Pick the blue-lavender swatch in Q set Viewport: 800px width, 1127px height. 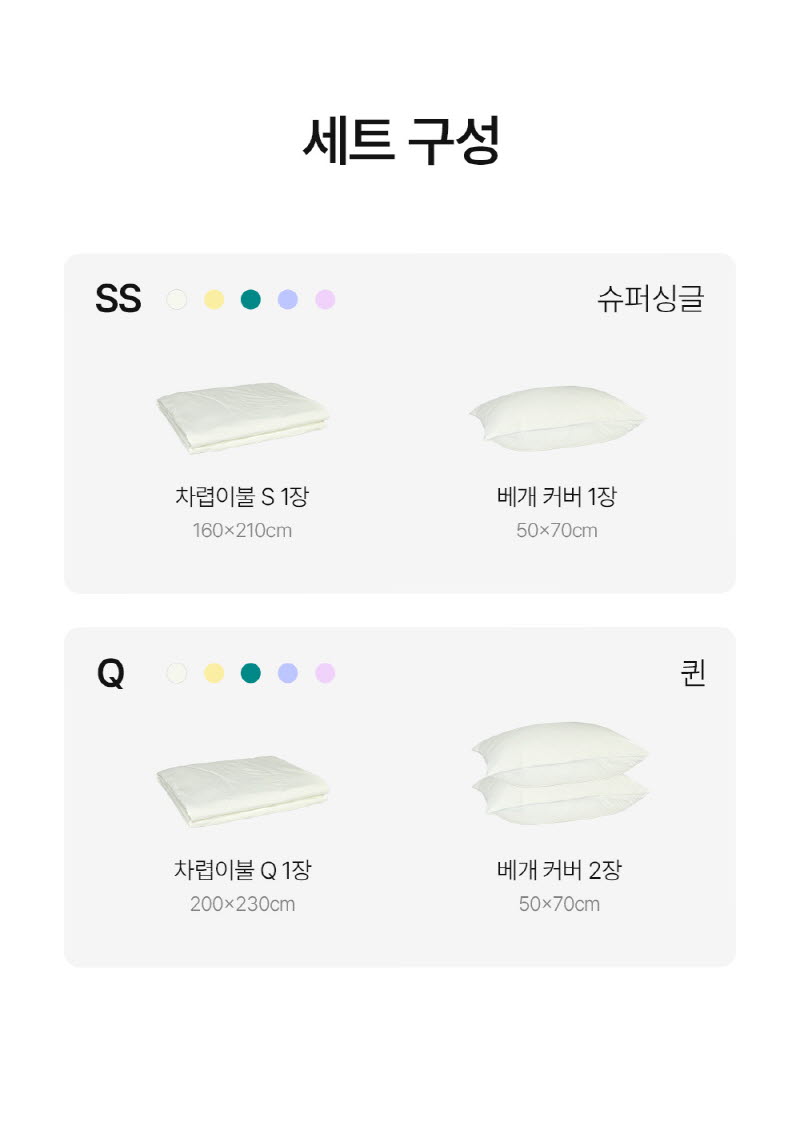288,673
